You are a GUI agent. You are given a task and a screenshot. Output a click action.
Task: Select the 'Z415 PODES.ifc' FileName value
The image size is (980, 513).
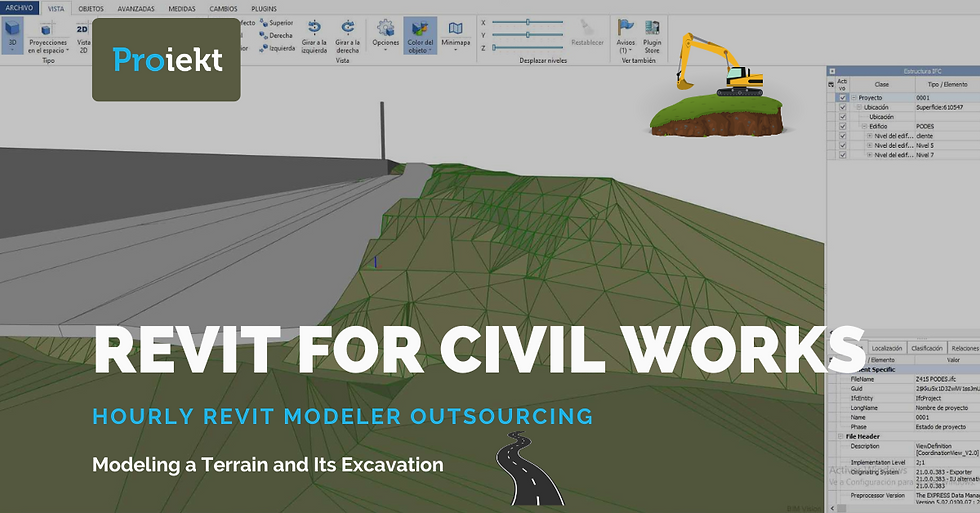[936, 379]
